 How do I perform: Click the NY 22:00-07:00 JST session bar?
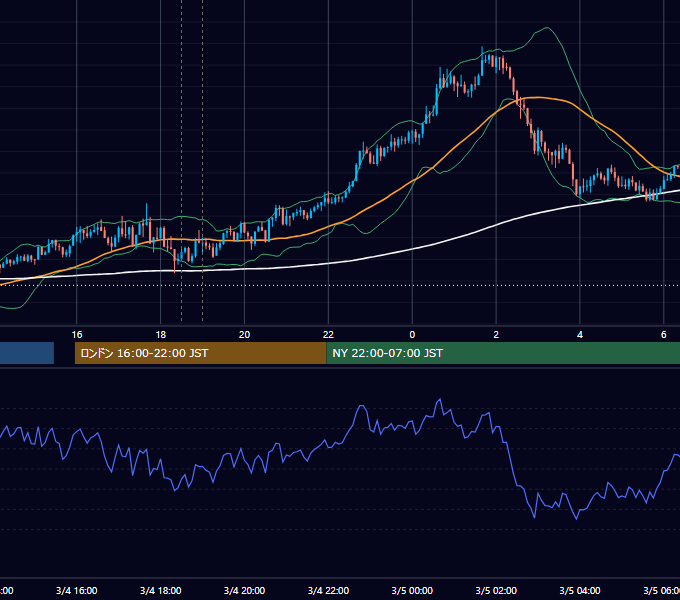(503, 353)
